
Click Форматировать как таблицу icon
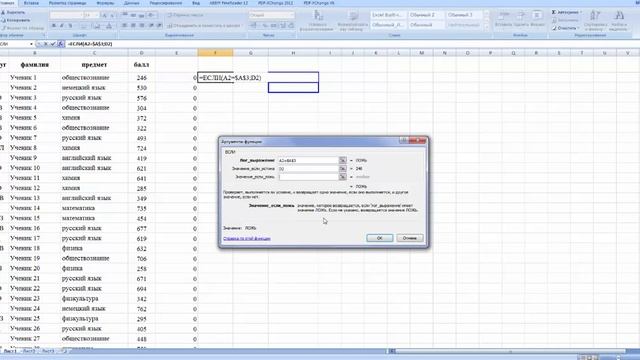tap(353, 16)
